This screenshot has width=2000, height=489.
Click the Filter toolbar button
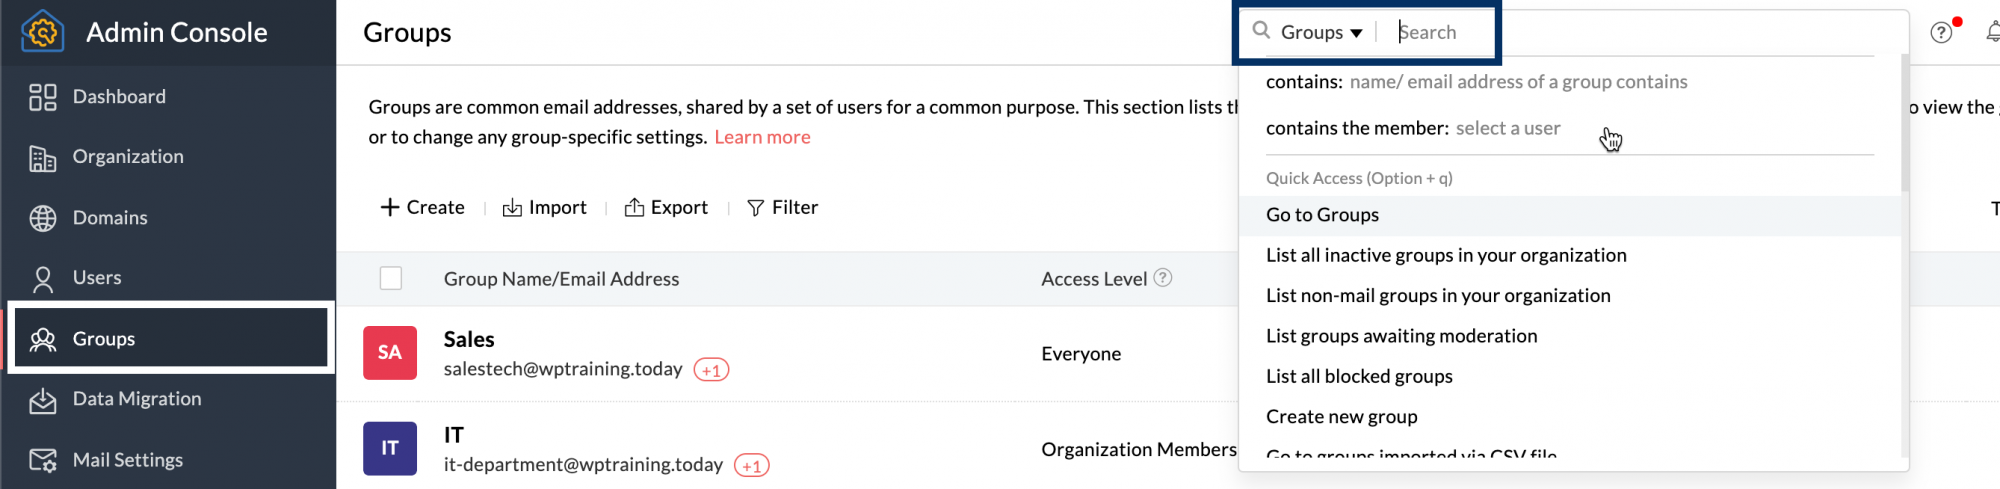783,207
